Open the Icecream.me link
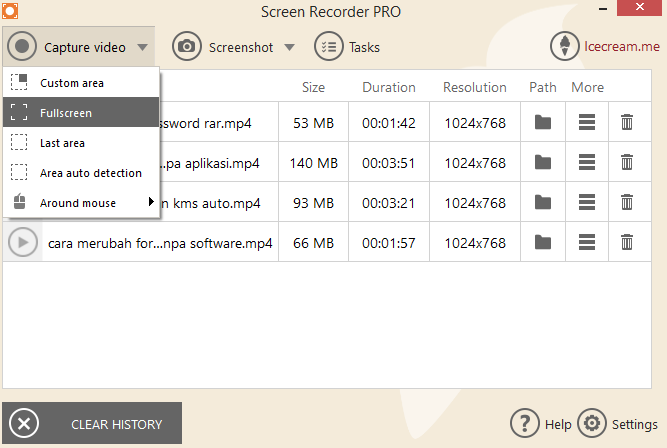This screenshot has height=448, width=667. pyautogui.click(x=621, y=46)
